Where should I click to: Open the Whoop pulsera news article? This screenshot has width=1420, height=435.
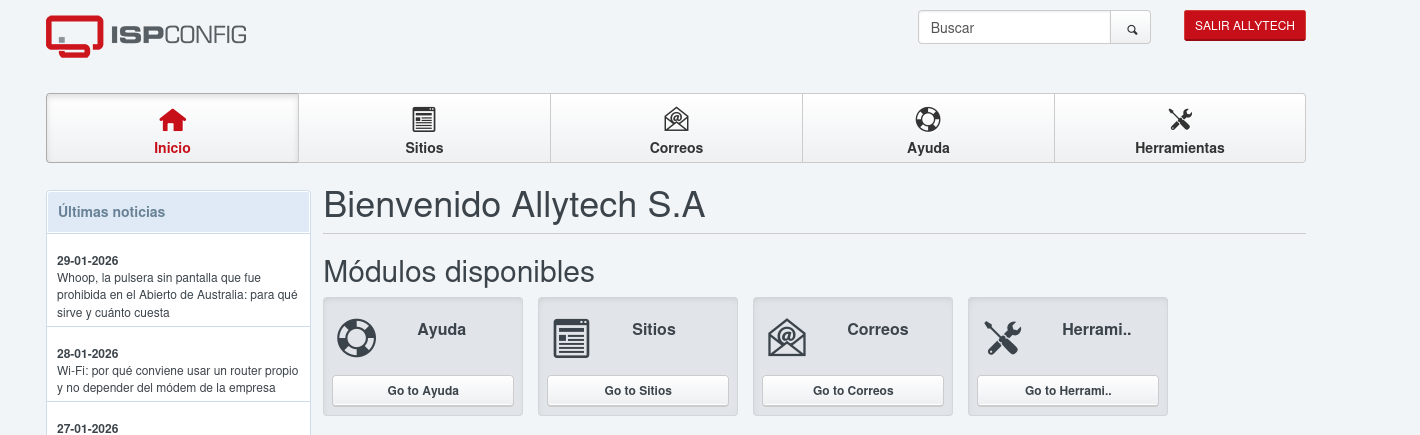177,295
